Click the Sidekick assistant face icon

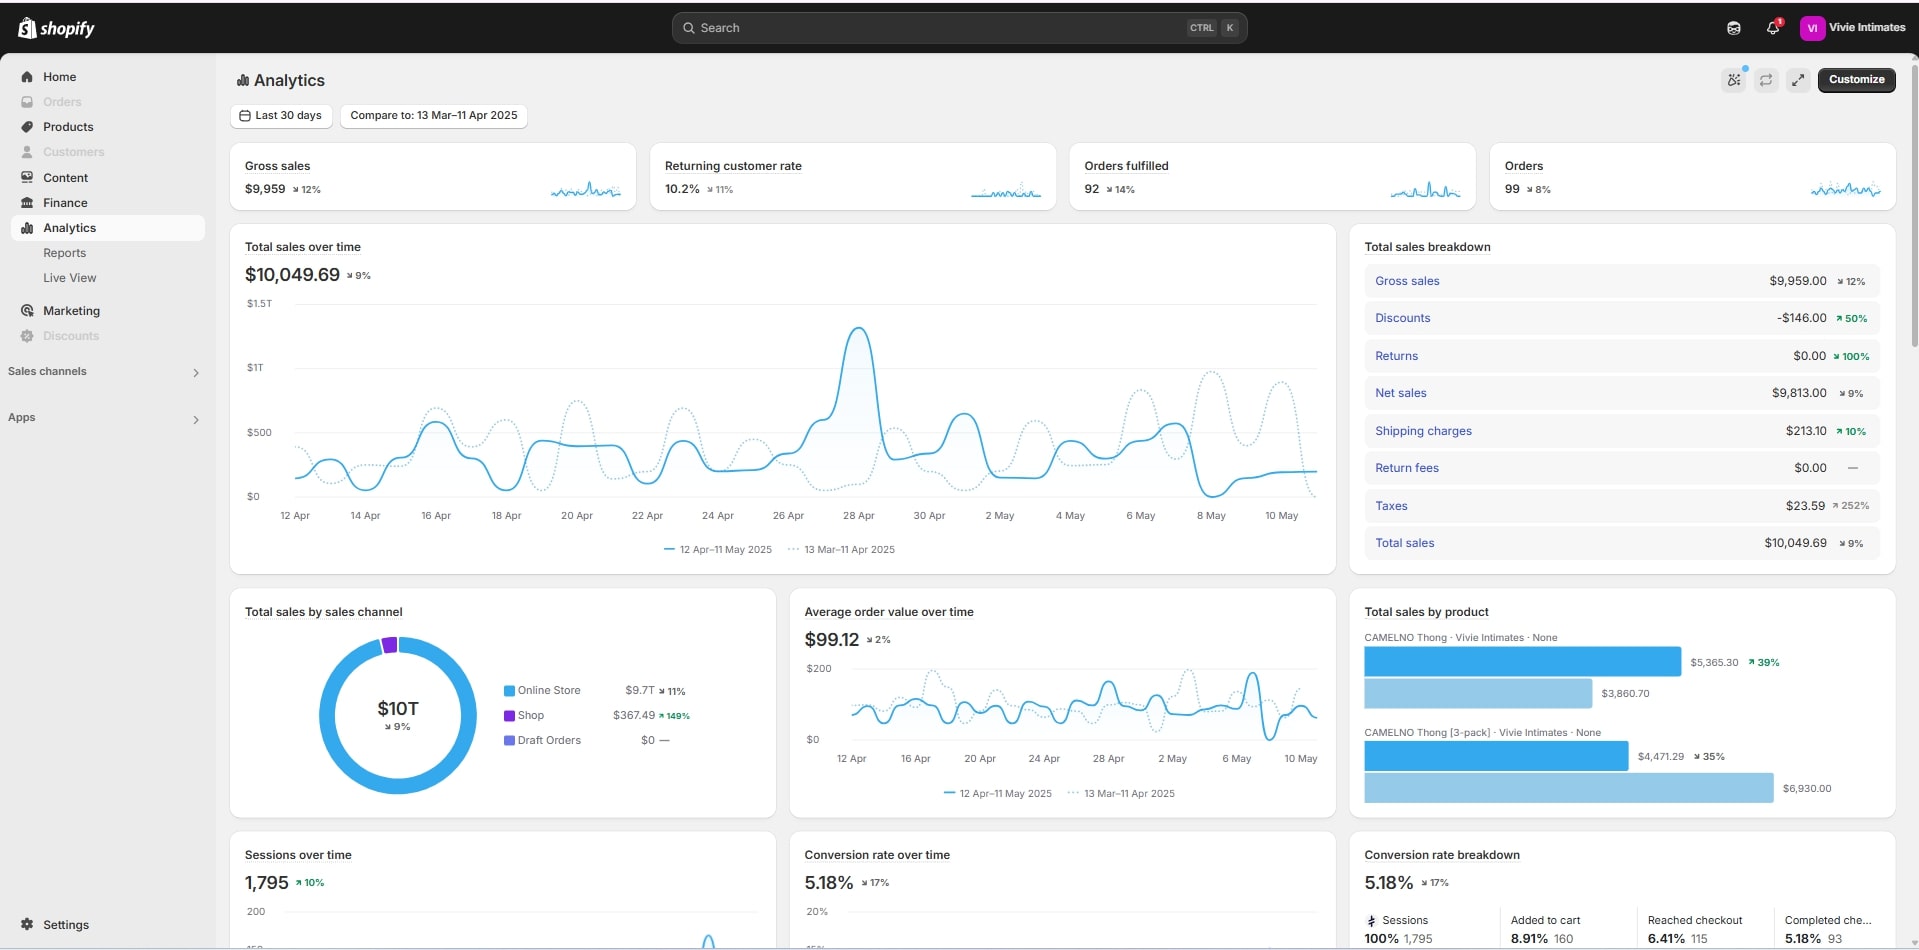coord(1733,28)
